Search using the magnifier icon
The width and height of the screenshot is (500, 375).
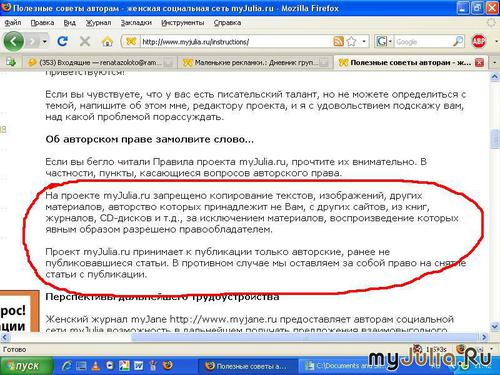tap(458, 42)
